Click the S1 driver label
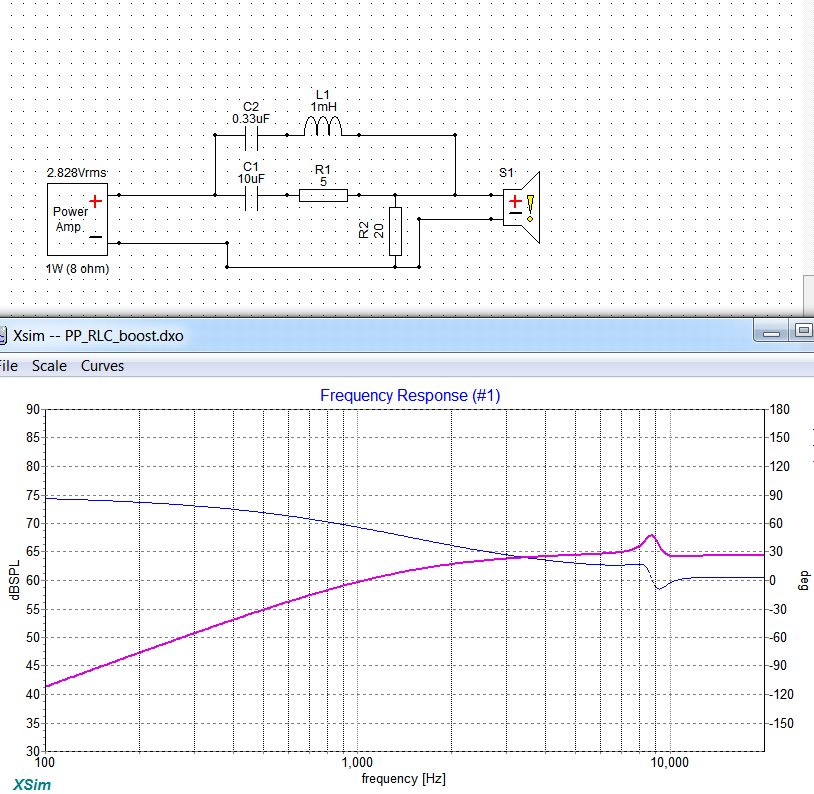The width and height of the screenshot is (814, 794). coord(506,173)
